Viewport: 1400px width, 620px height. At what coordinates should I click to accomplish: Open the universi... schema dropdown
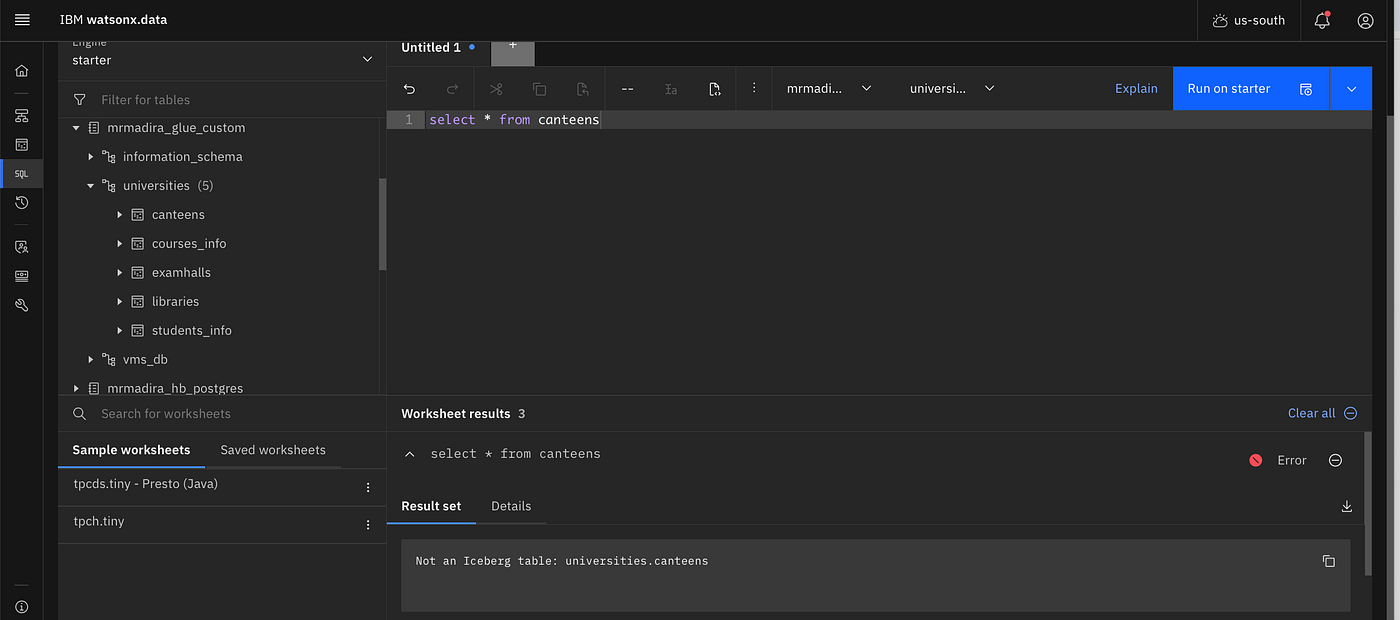(x=952, y=89)
